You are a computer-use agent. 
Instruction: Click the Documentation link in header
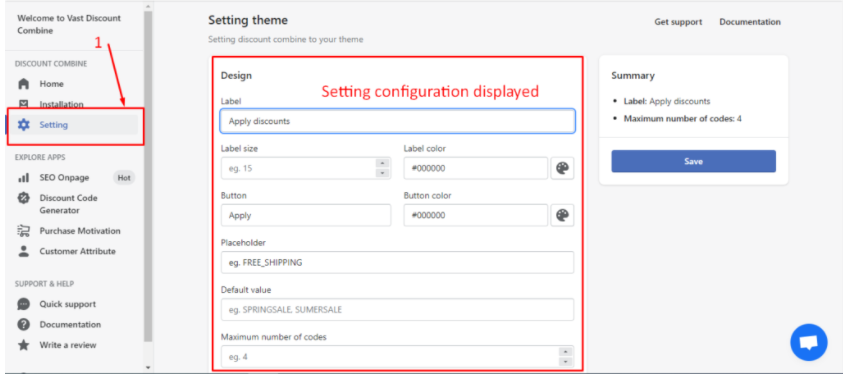(x=750, y=22)
